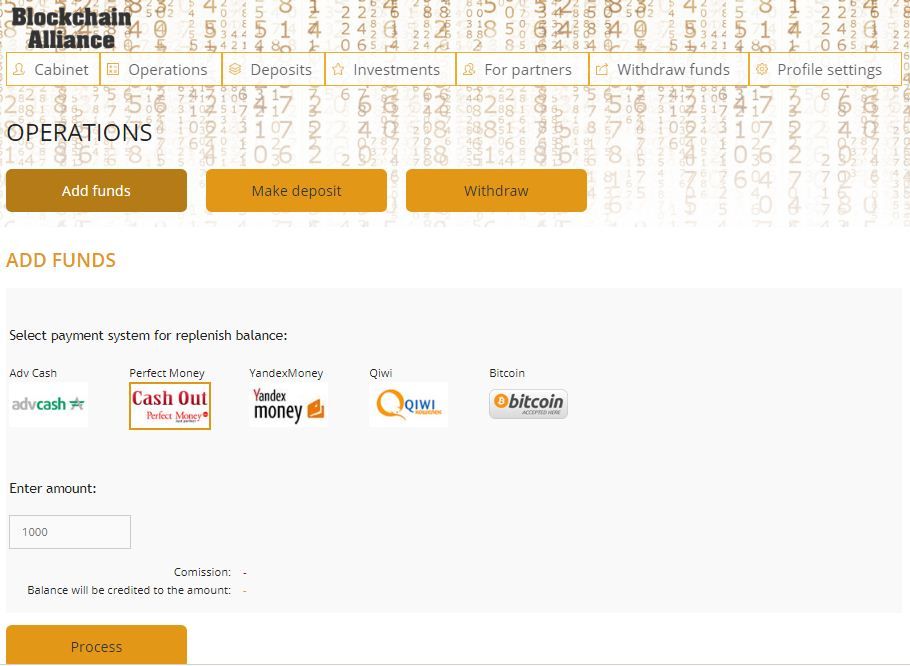The width and height of the screenshot is (910, 666).
Task: Click the 'Enter amount:' label
Action: click(x=53, y=488)
